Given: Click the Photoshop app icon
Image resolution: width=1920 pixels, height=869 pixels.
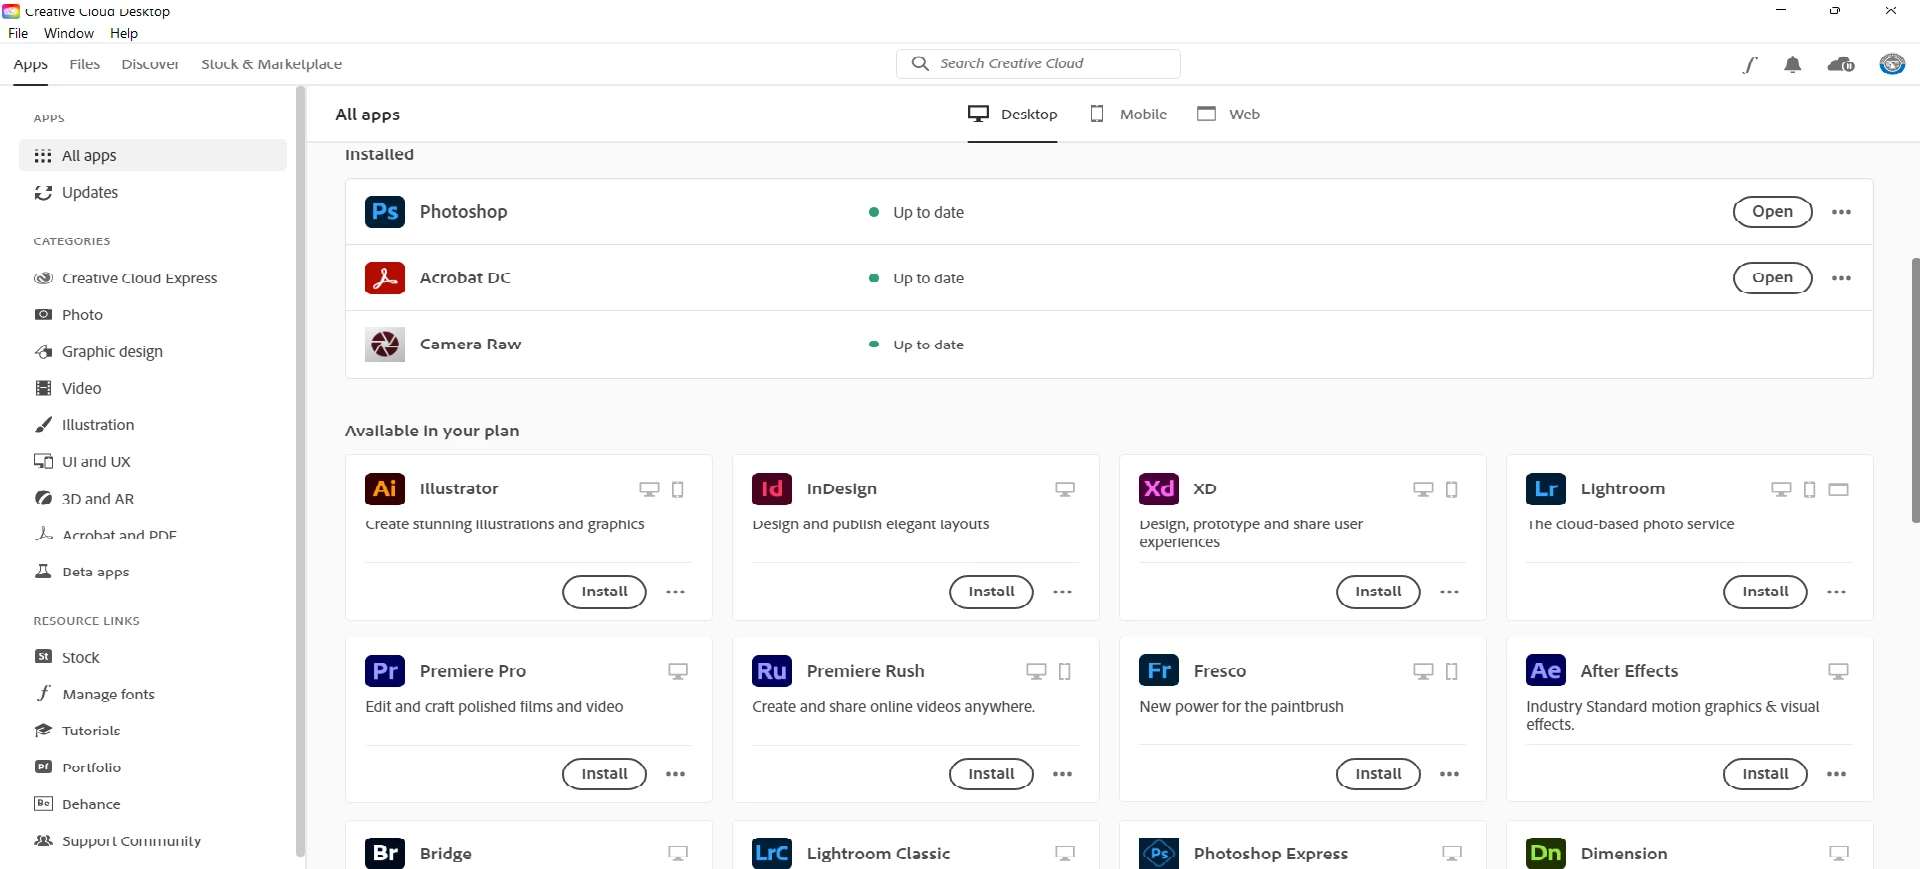Looking at the screenshot, I should [384, 212].
